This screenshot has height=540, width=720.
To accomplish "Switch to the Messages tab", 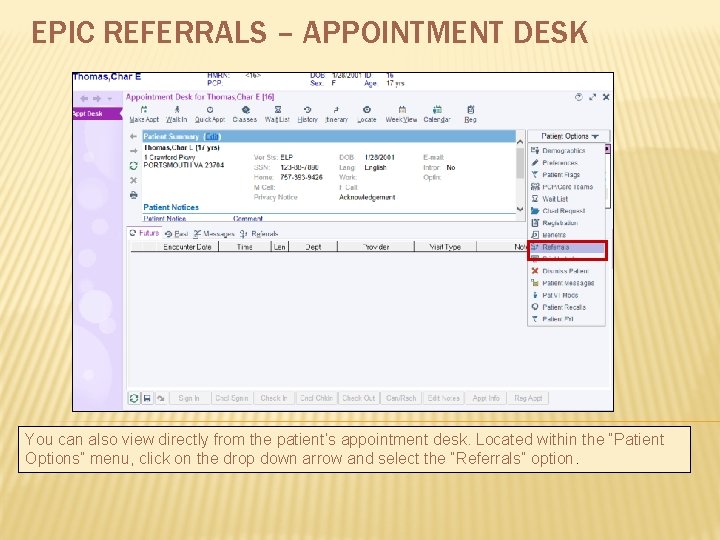I will coord(214,234).
